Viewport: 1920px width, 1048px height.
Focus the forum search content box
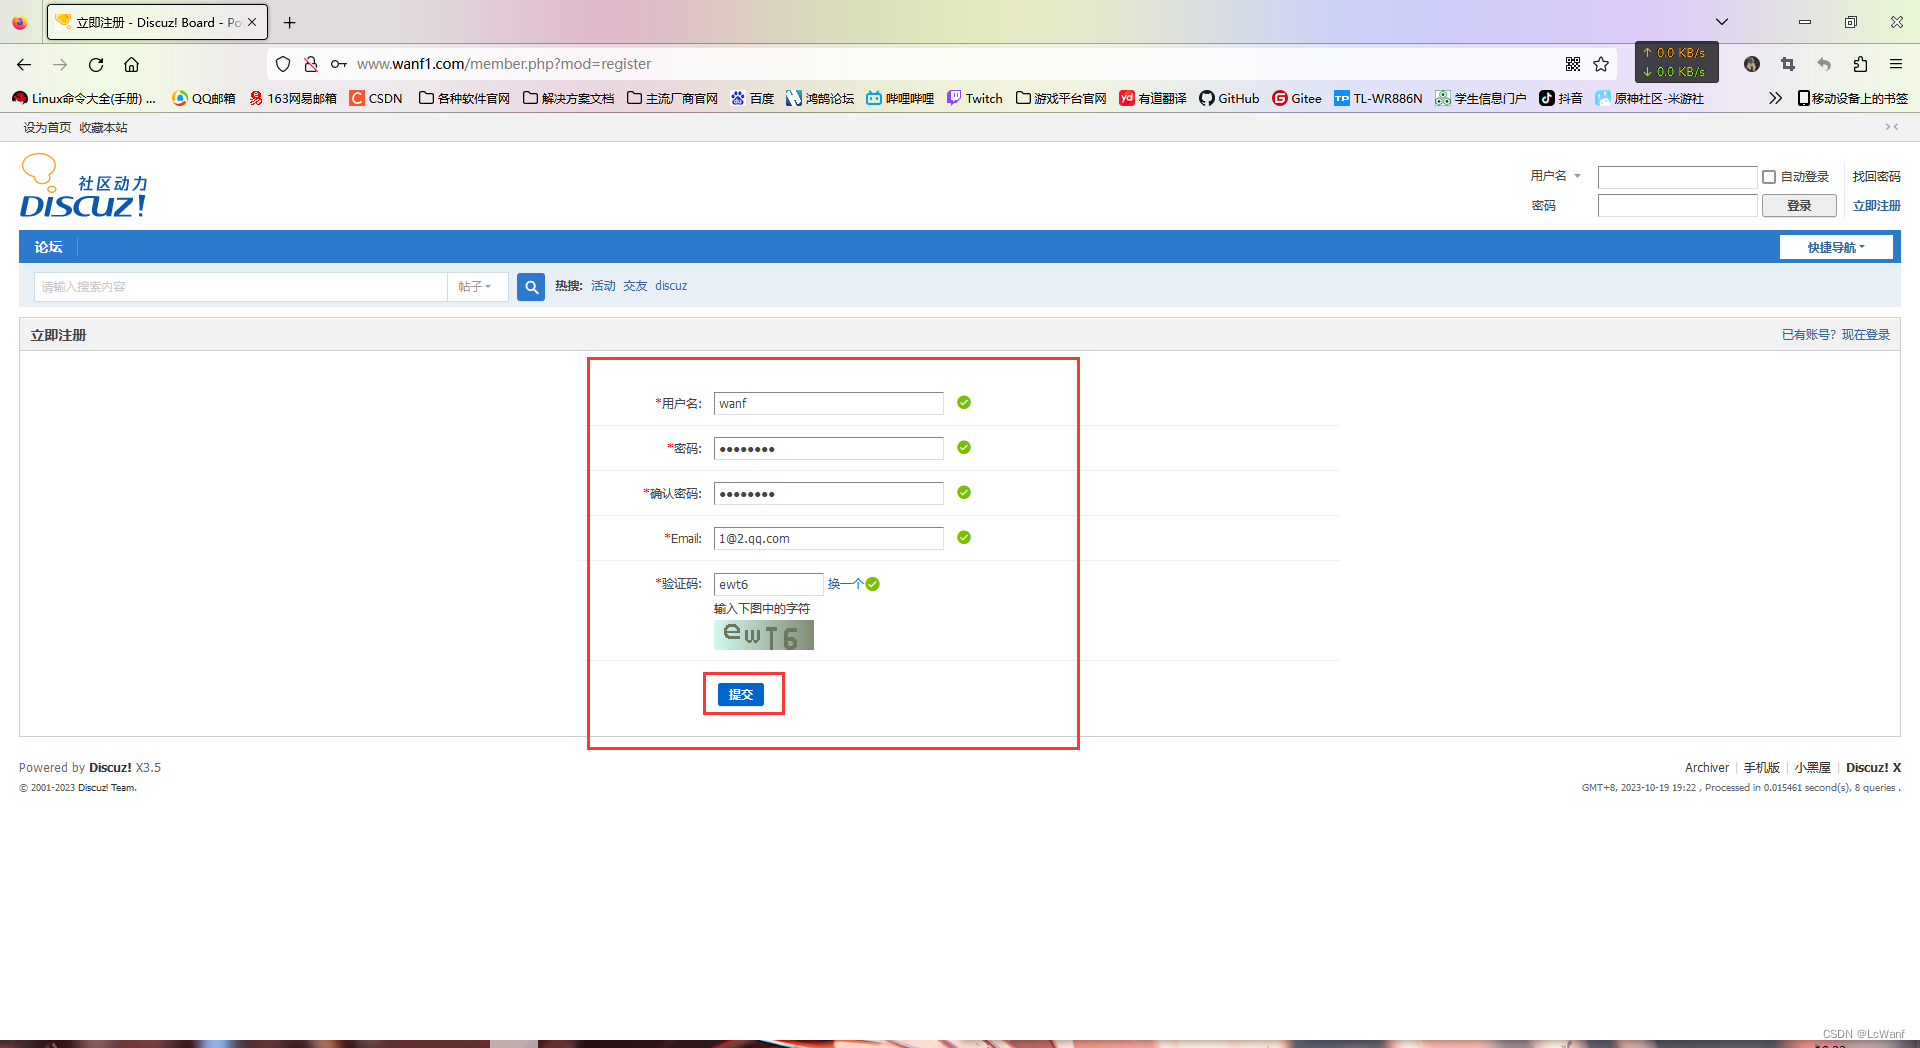(x=240, y=287)
